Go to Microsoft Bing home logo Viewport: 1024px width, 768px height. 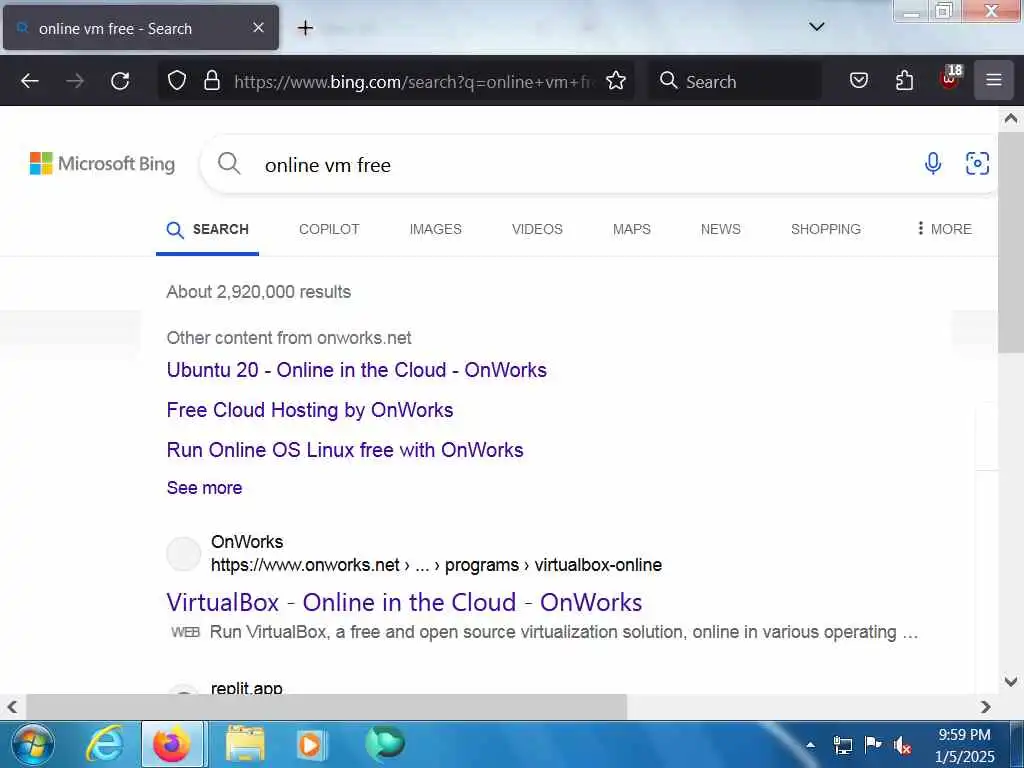click(103, 163)
